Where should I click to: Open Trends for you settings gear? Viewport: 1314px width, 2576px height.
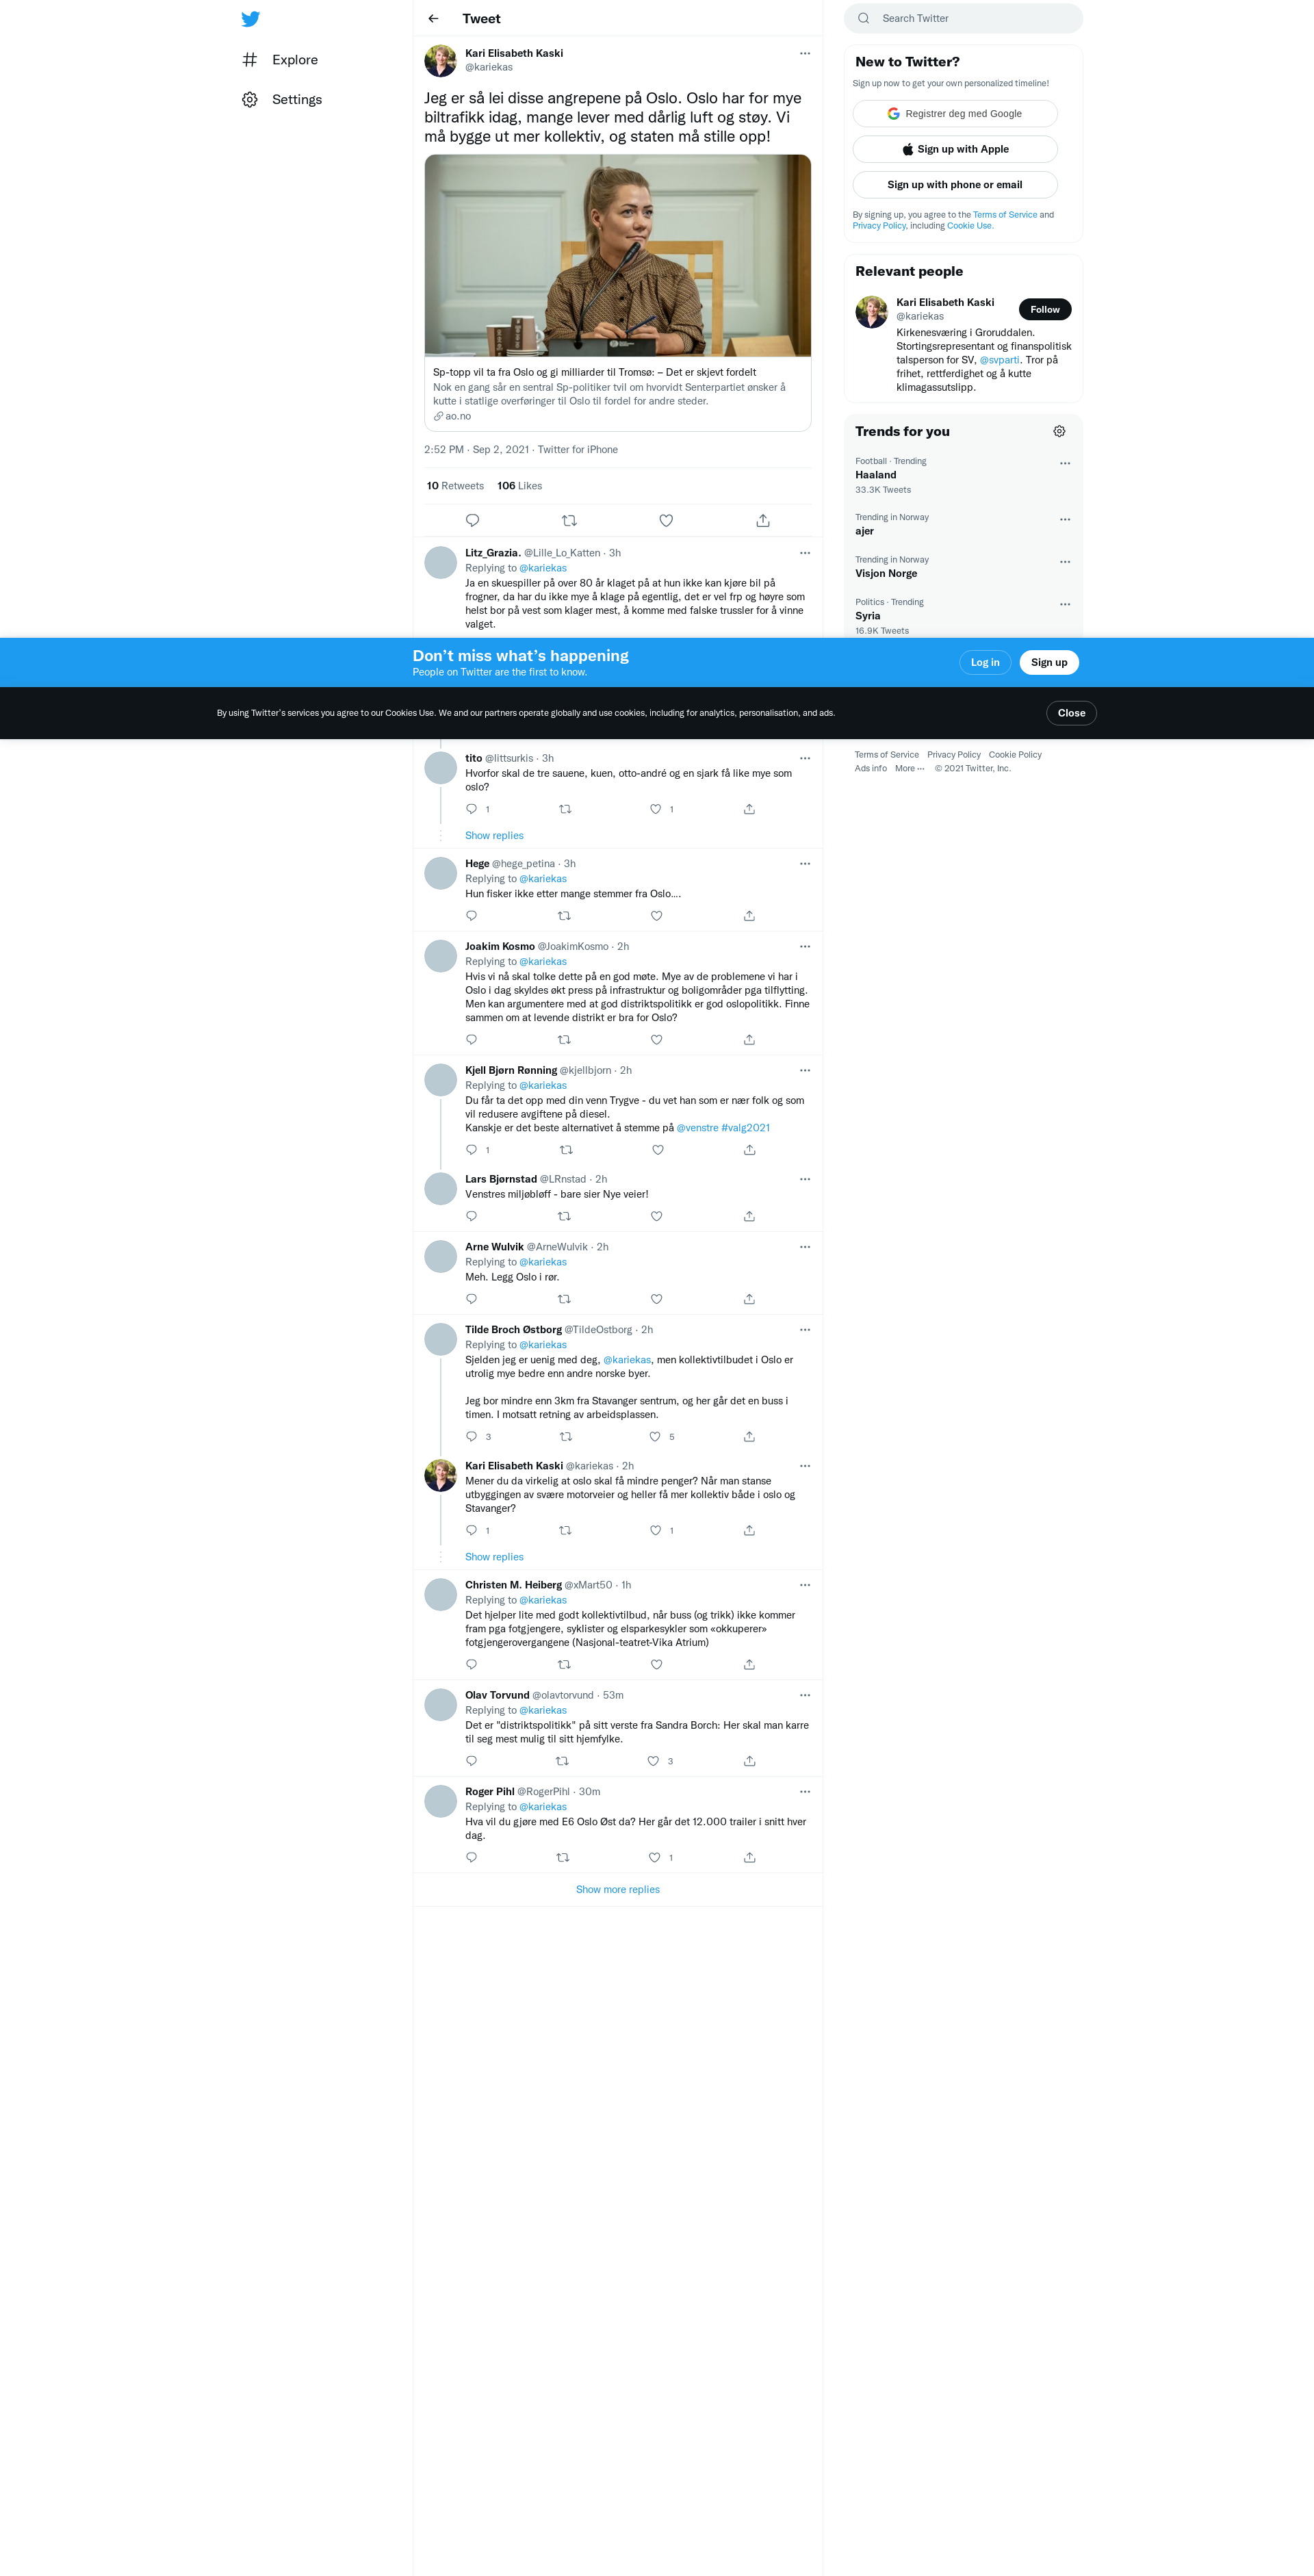[x=1059, y=432]
